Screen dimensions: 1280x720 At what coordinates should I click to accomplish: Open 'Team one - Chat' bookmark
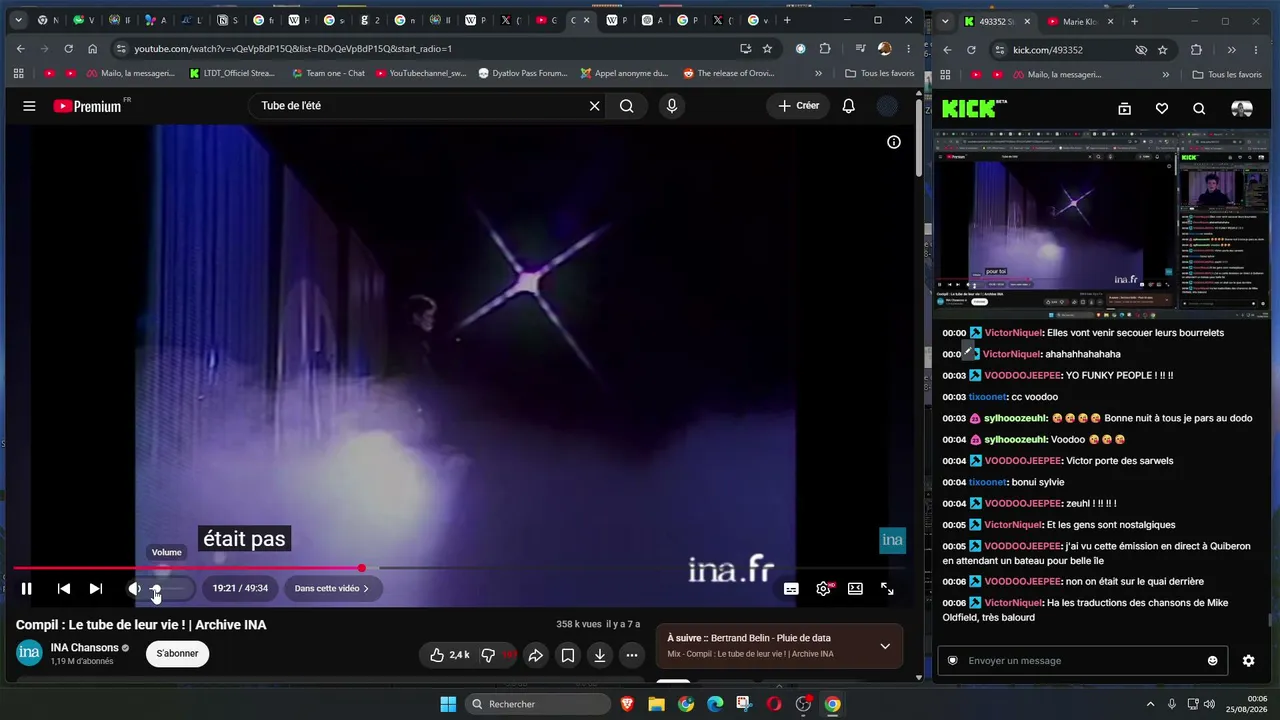pos(328,73)
